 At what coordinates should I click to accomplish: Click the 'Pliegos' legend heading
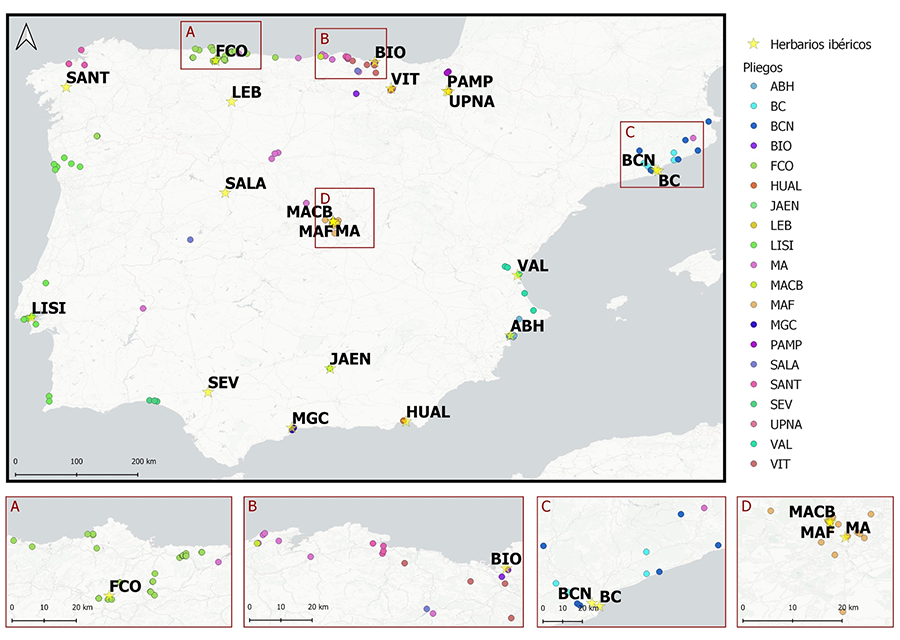pos(763,67)
